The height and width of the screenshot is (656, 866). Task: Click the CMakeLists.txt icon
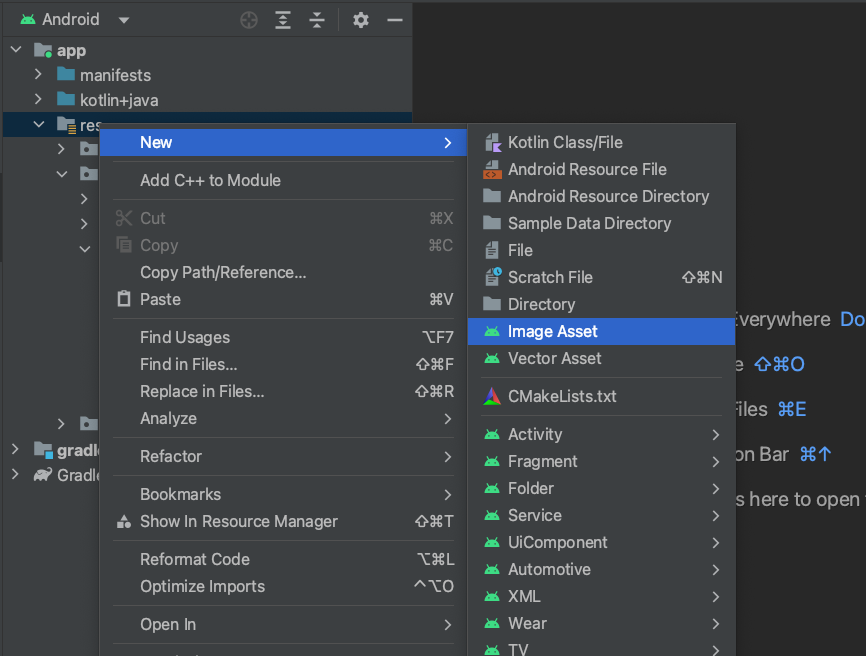pyautogui.click(x=492, y=397)
